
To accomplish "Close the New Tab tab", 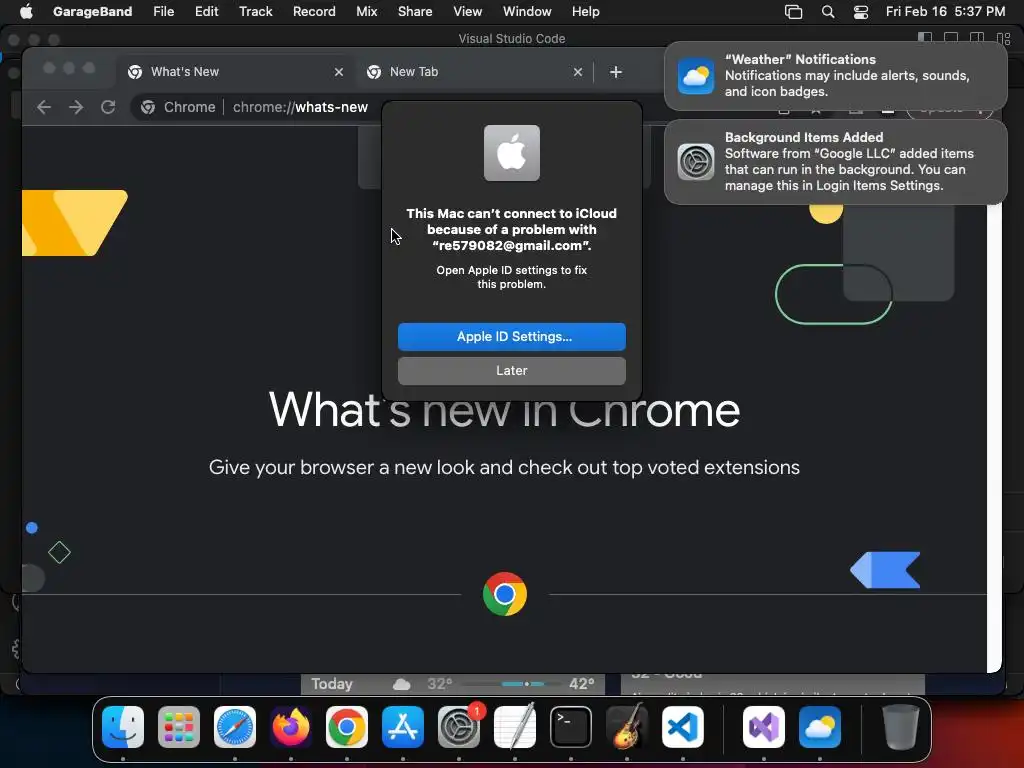I will [577, 72].
